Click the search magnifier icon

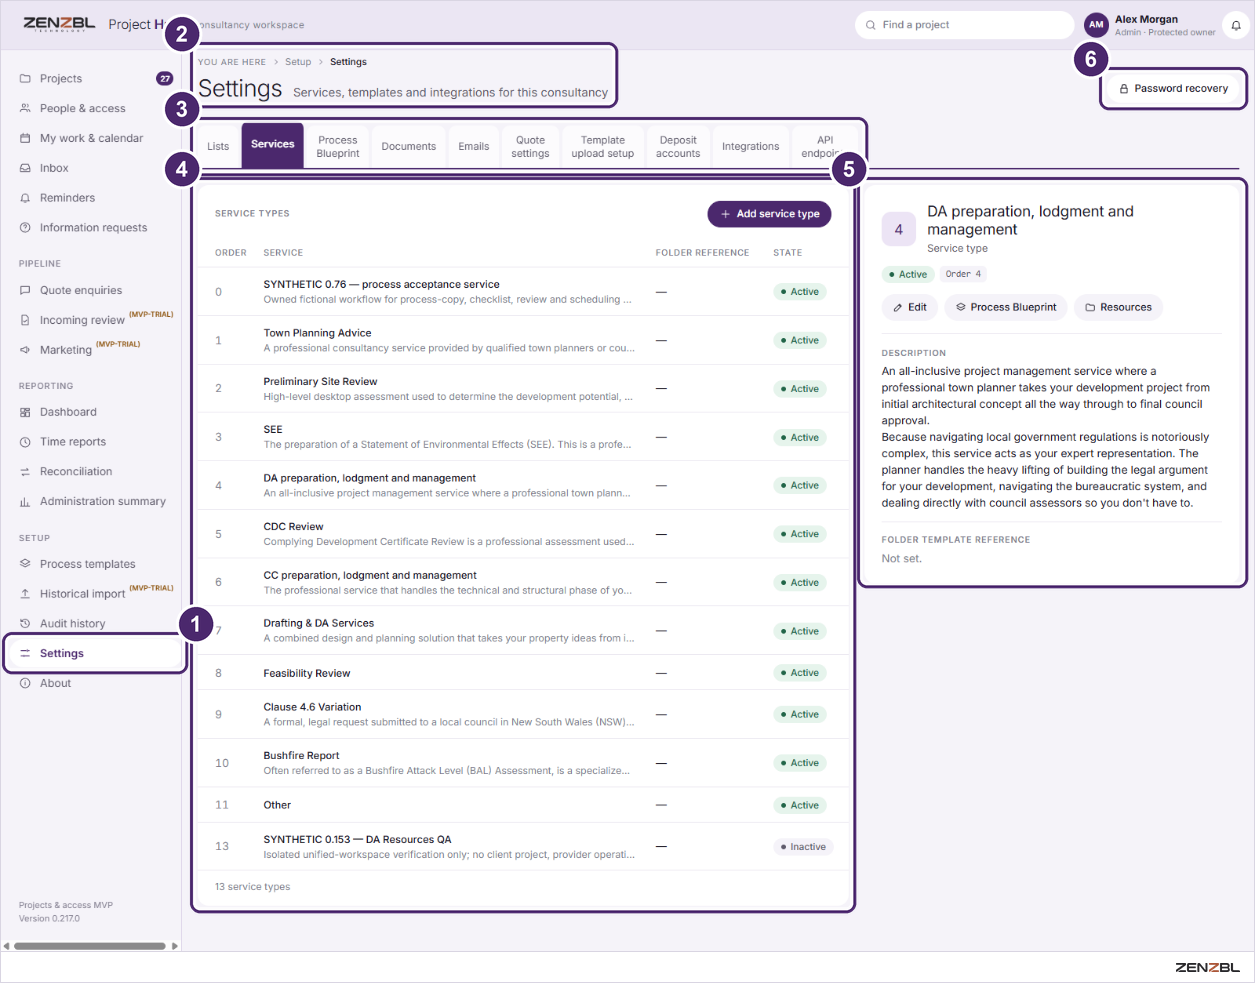click(871, 25)
